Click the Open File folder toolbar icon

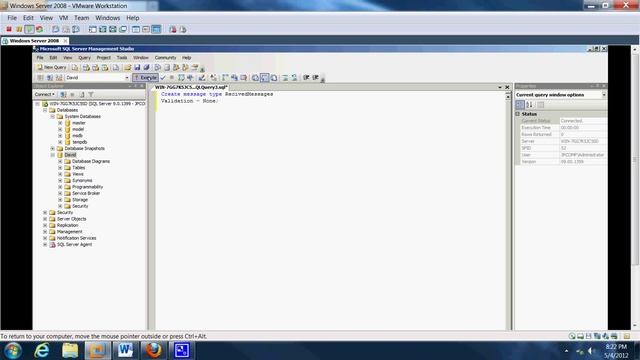(x=127, y=67)
